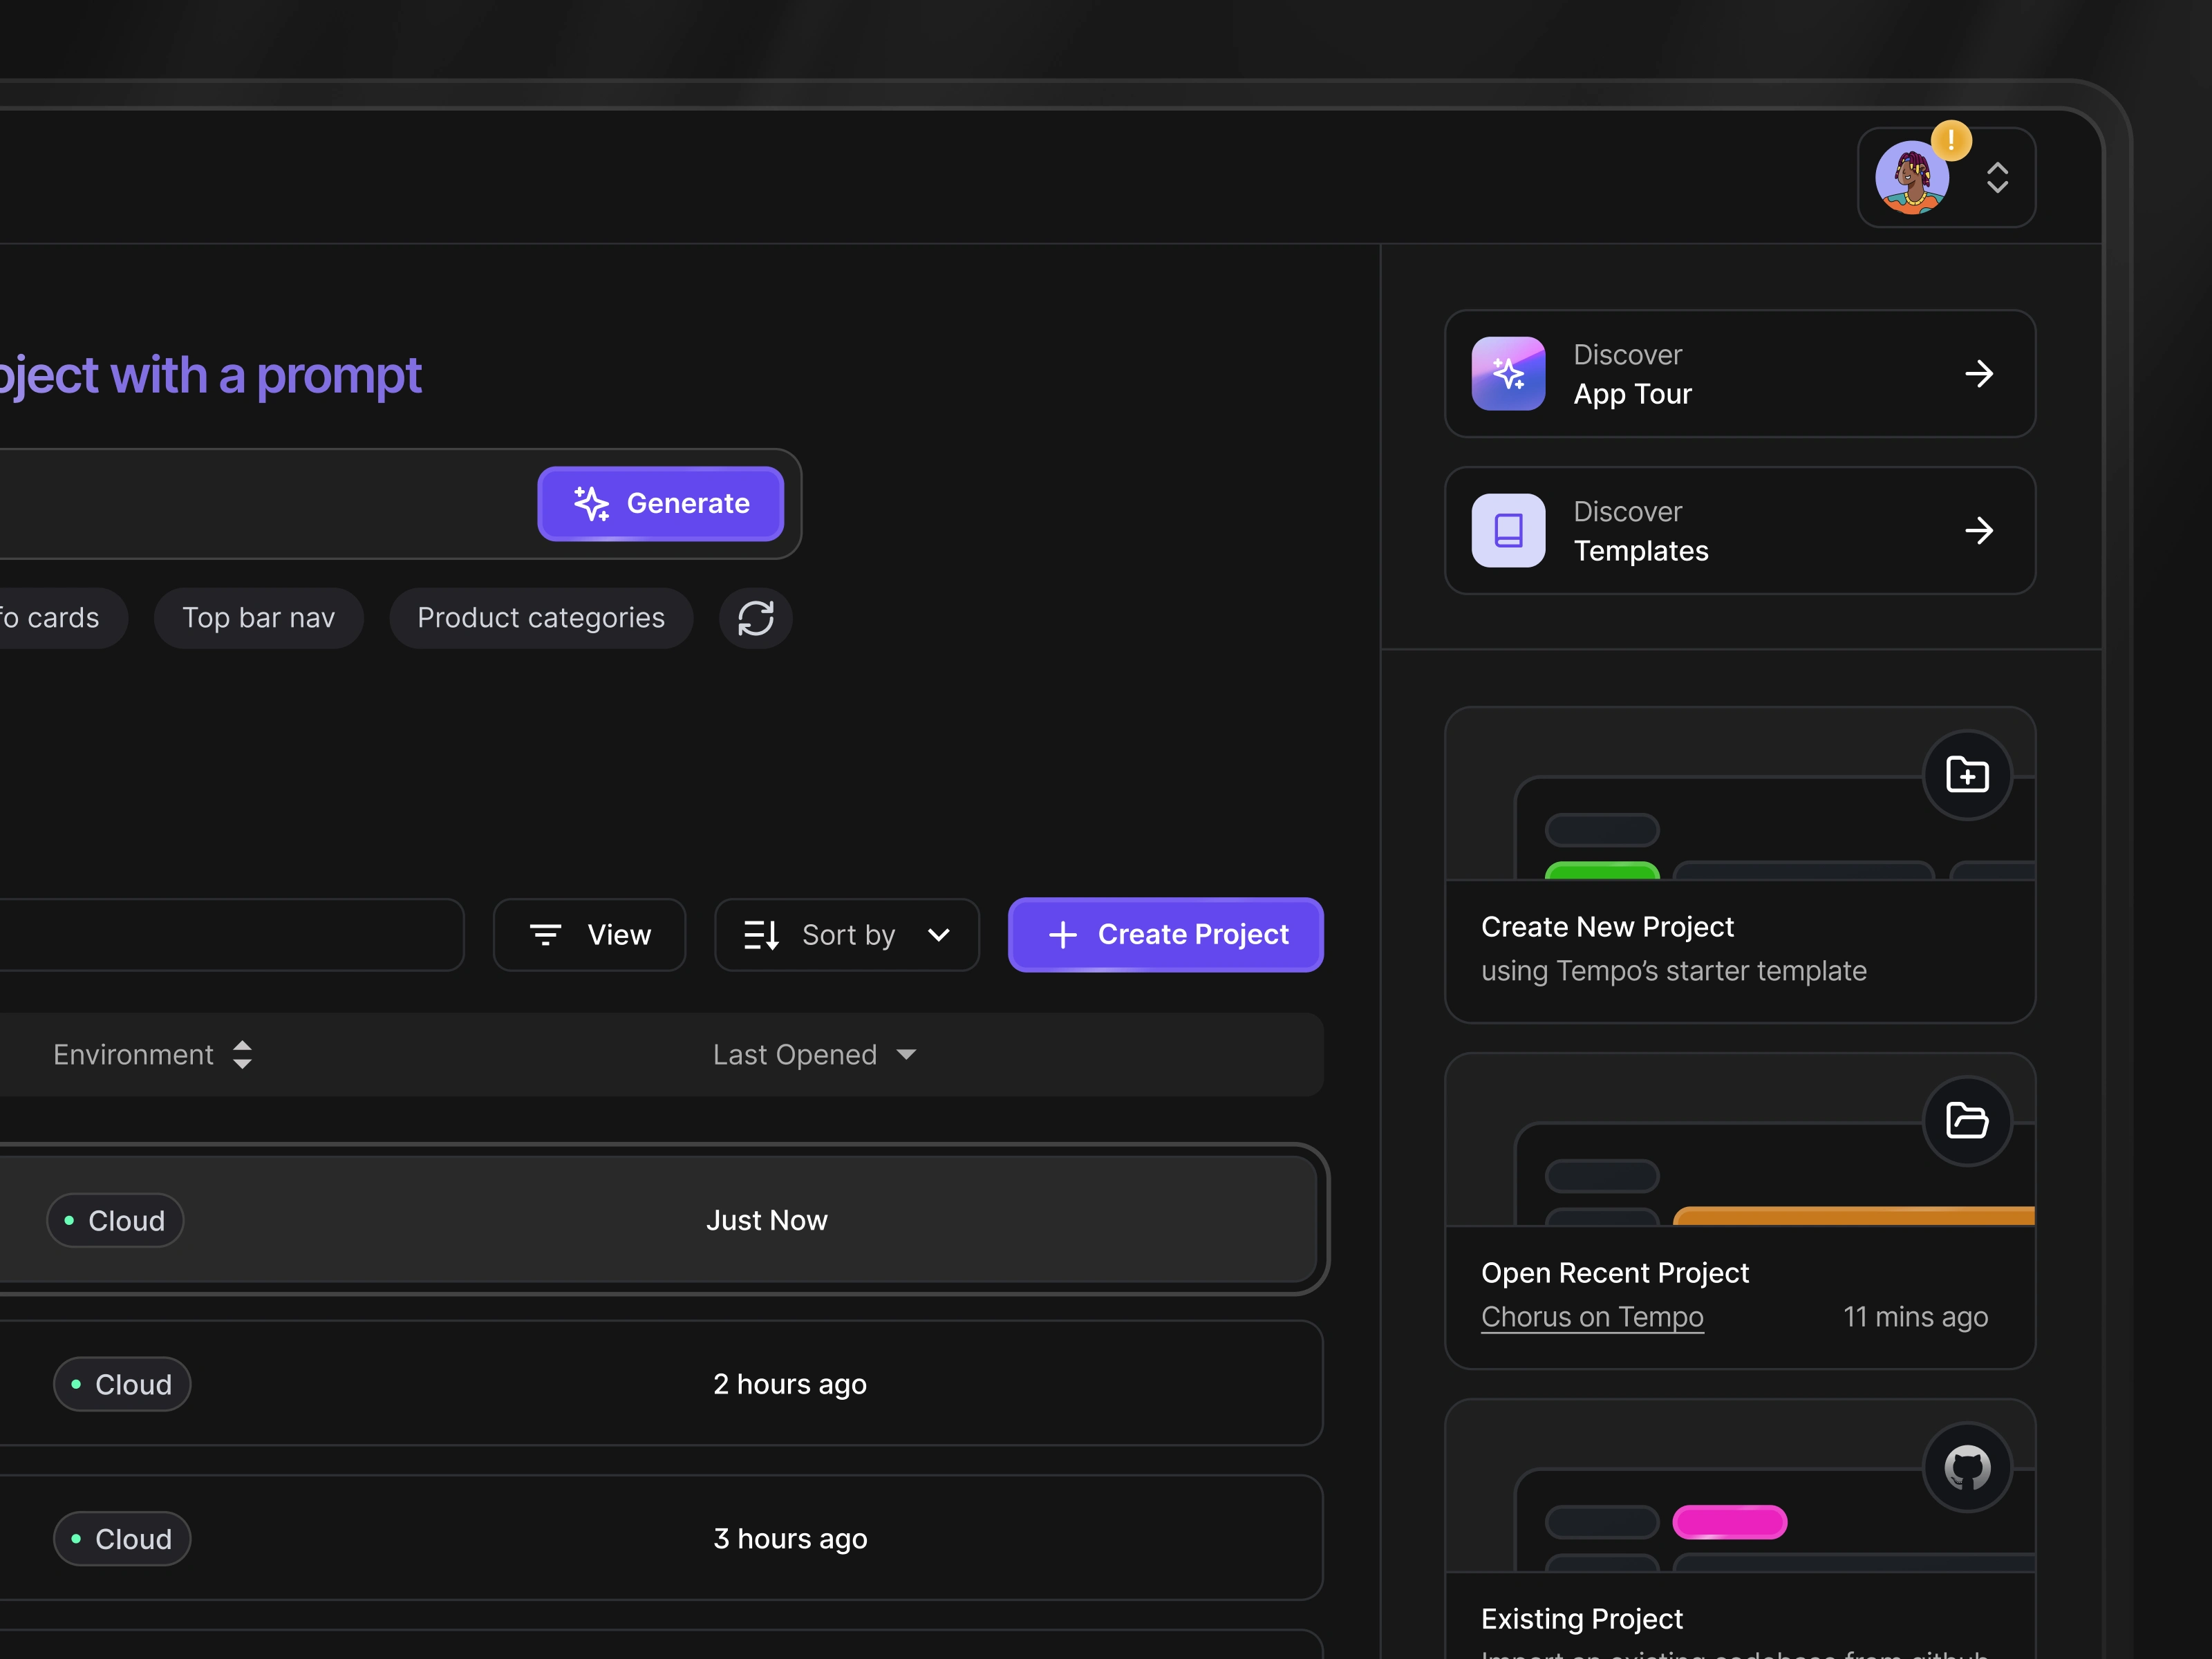
Task: Open the user avatar profile
Action: 1911,178
